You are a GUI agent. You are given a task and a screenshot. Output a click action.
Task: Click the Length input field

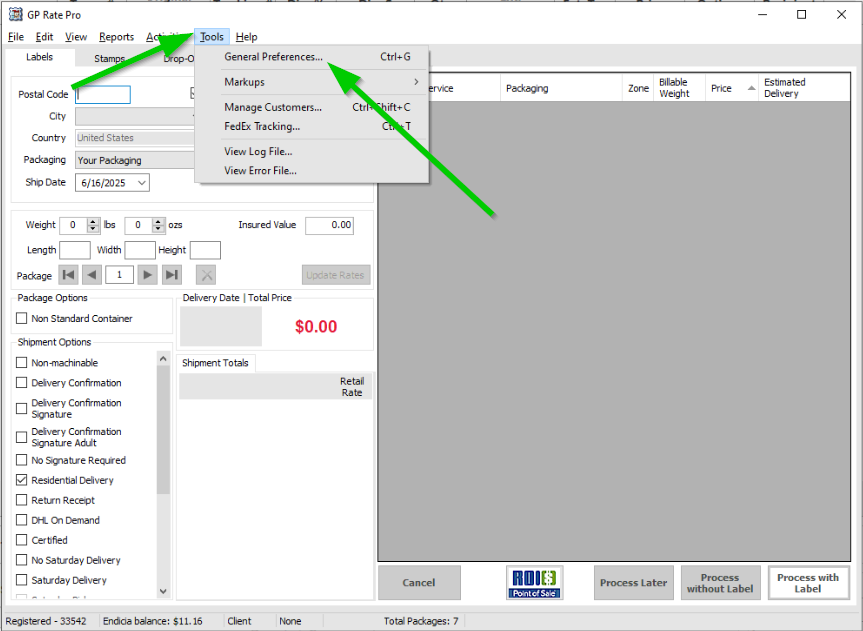(75, 250)
